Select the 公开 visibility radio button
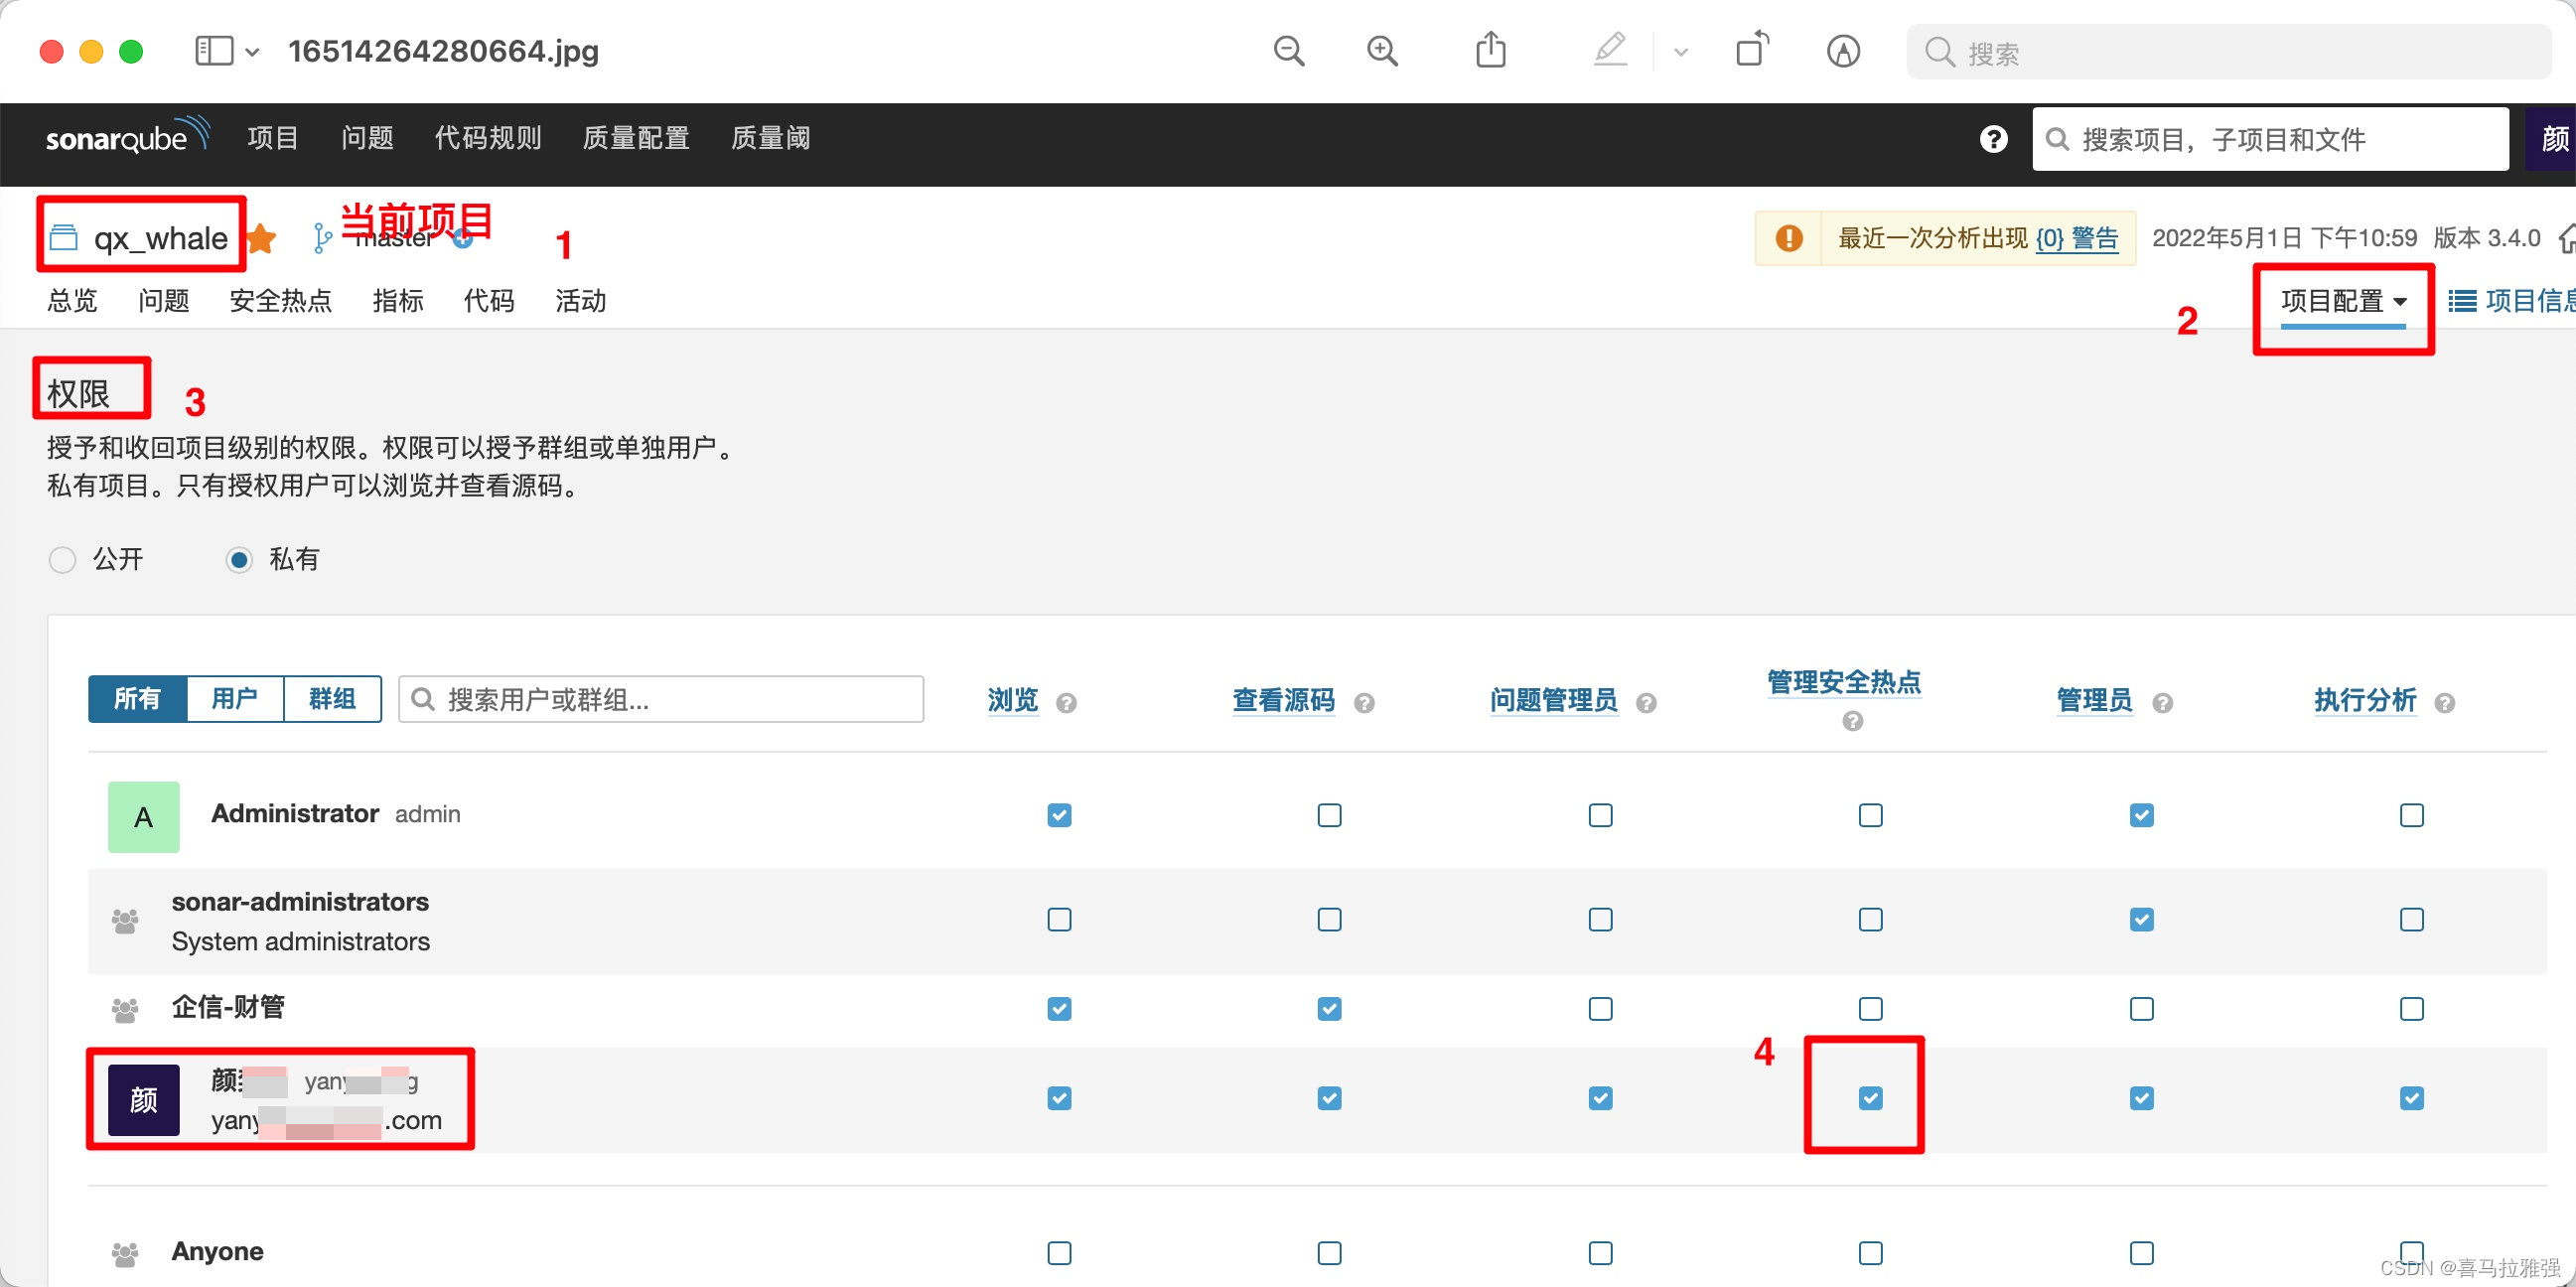Screen dimensions: 2576x1287 tap(62, 559)
